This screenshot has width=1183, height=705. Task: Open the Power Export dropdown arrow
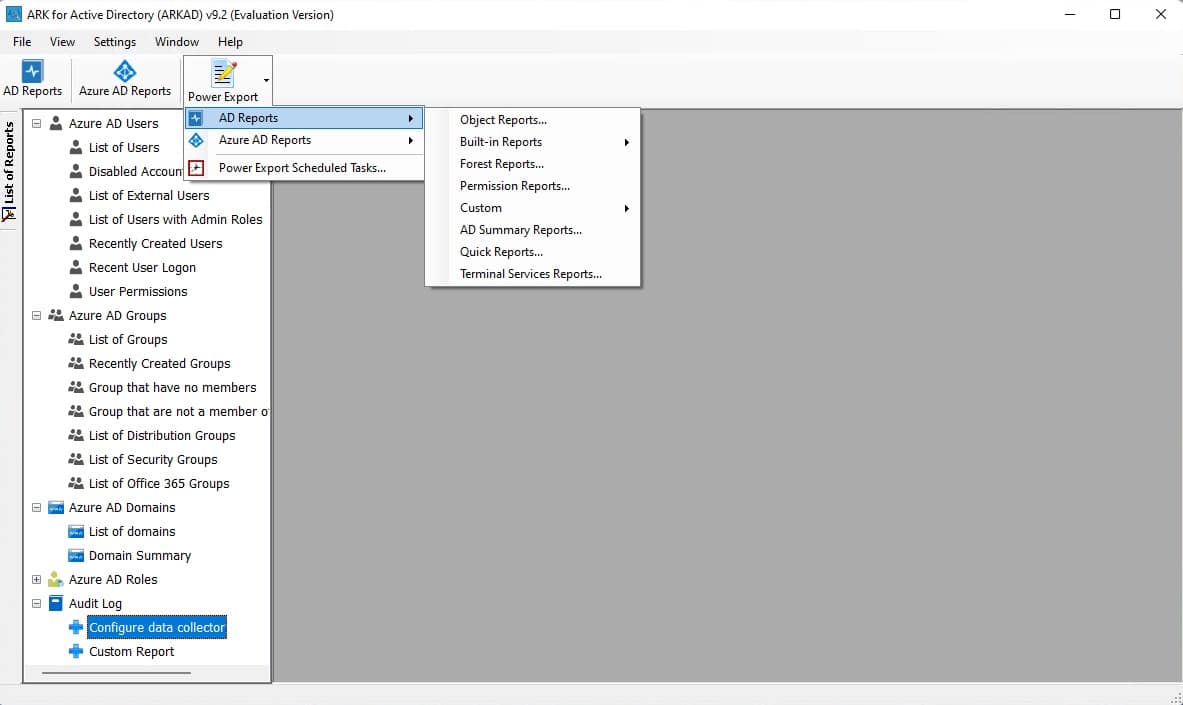pyautogui.click(x=266, y=80)
